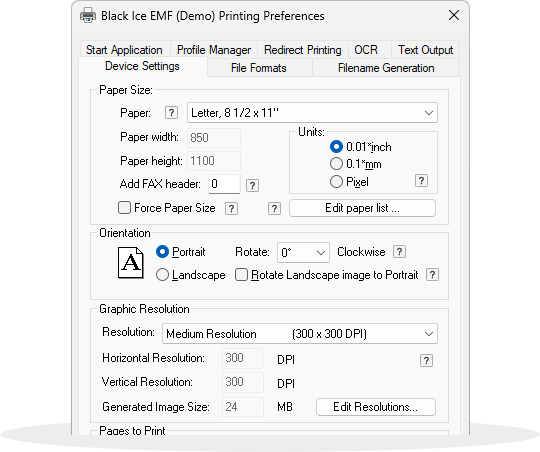
Task: Switch to Profile Manager tab
Action: pyautogui.click(x=214, y=50)
